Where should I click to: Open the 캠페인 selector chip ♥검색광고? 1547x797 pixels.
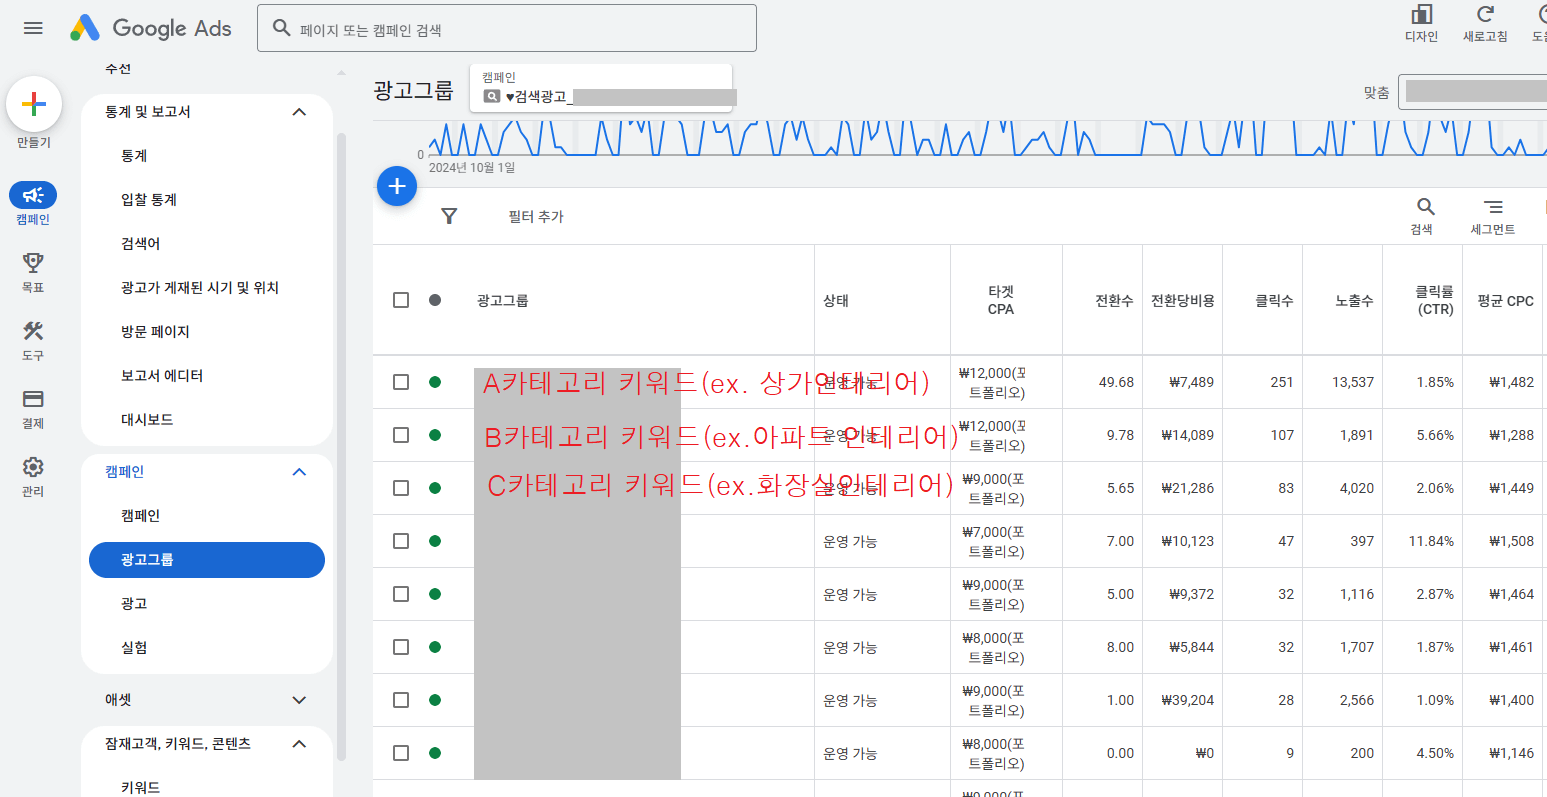(601, 88)
